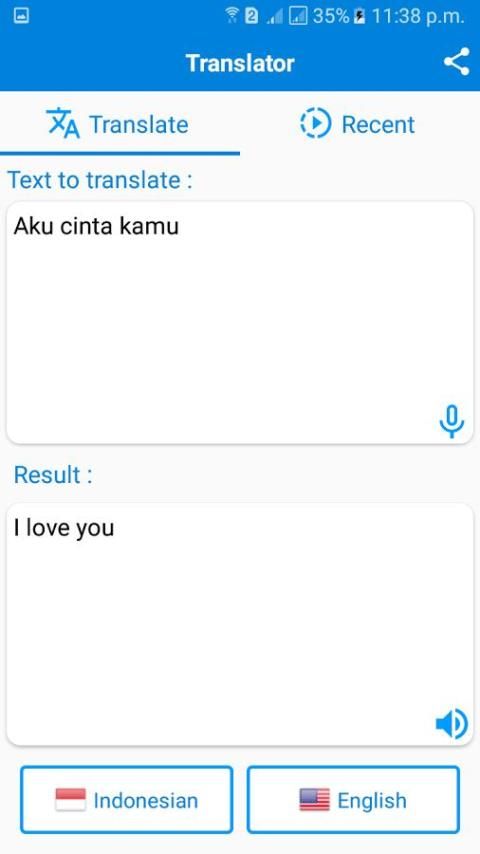Tap the Indonesian flag icon

(x=70, y=800)
